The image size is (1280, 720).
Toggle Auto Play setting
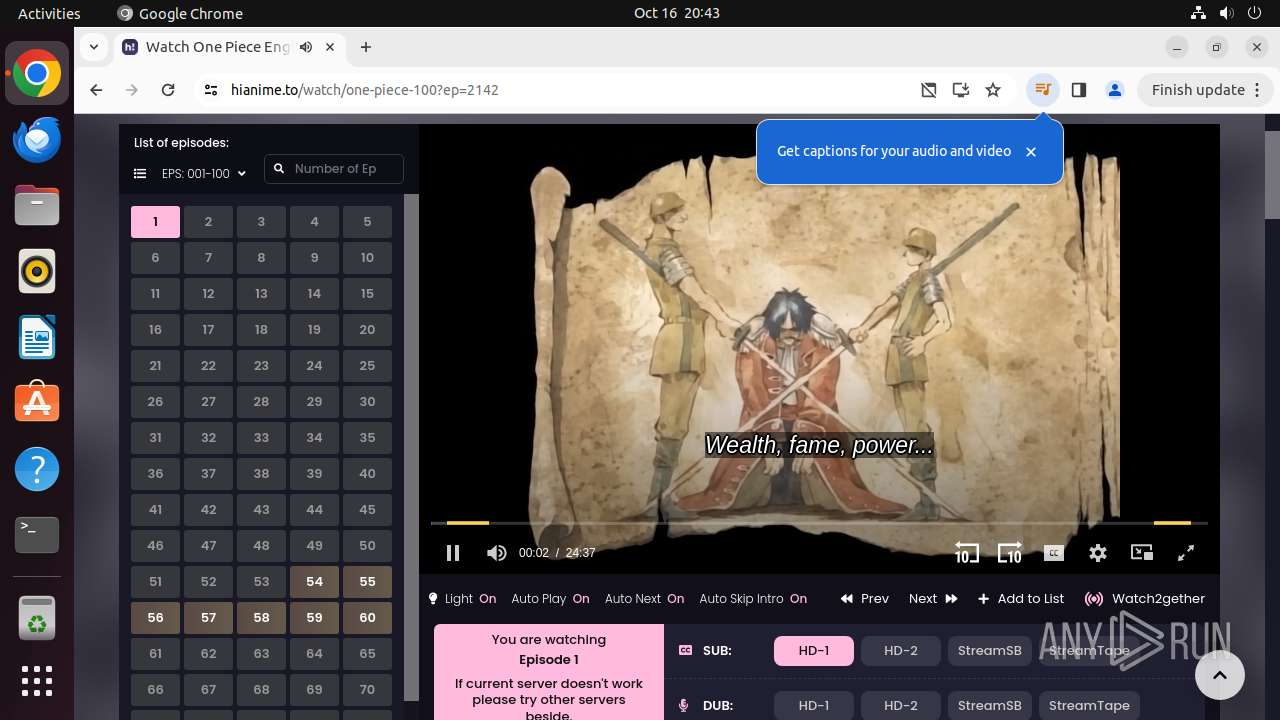click(550, 599)
